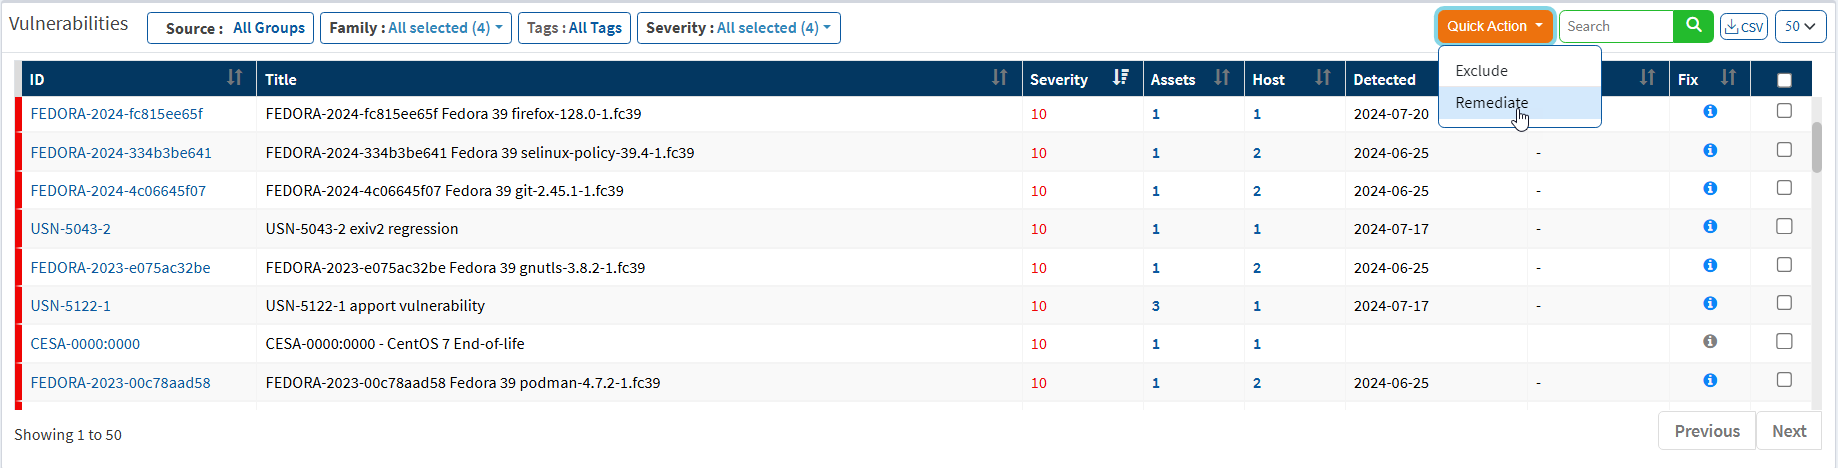Open the Family filter dropdown

pyautogui.click(x=415, y=28)
